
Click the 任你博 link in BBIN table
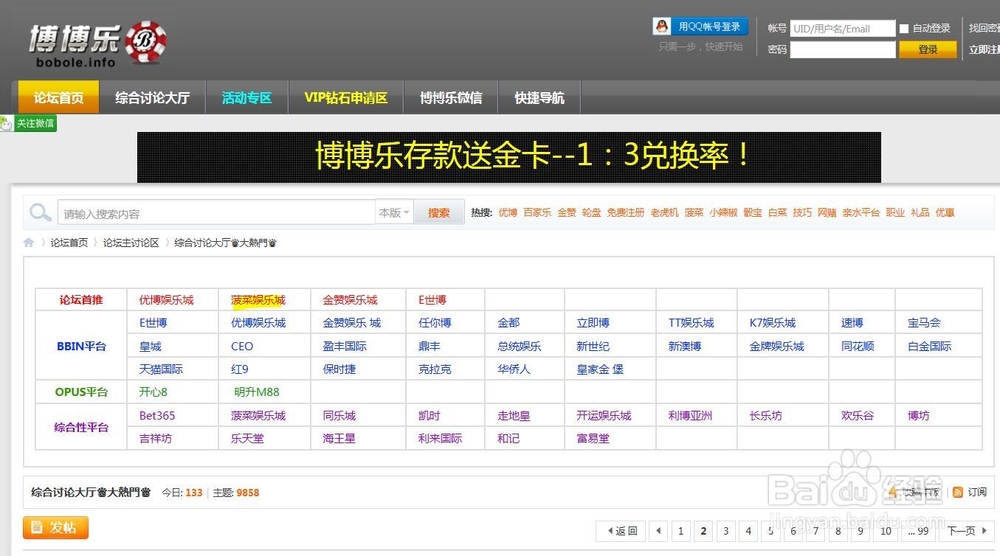pos(435,323)
